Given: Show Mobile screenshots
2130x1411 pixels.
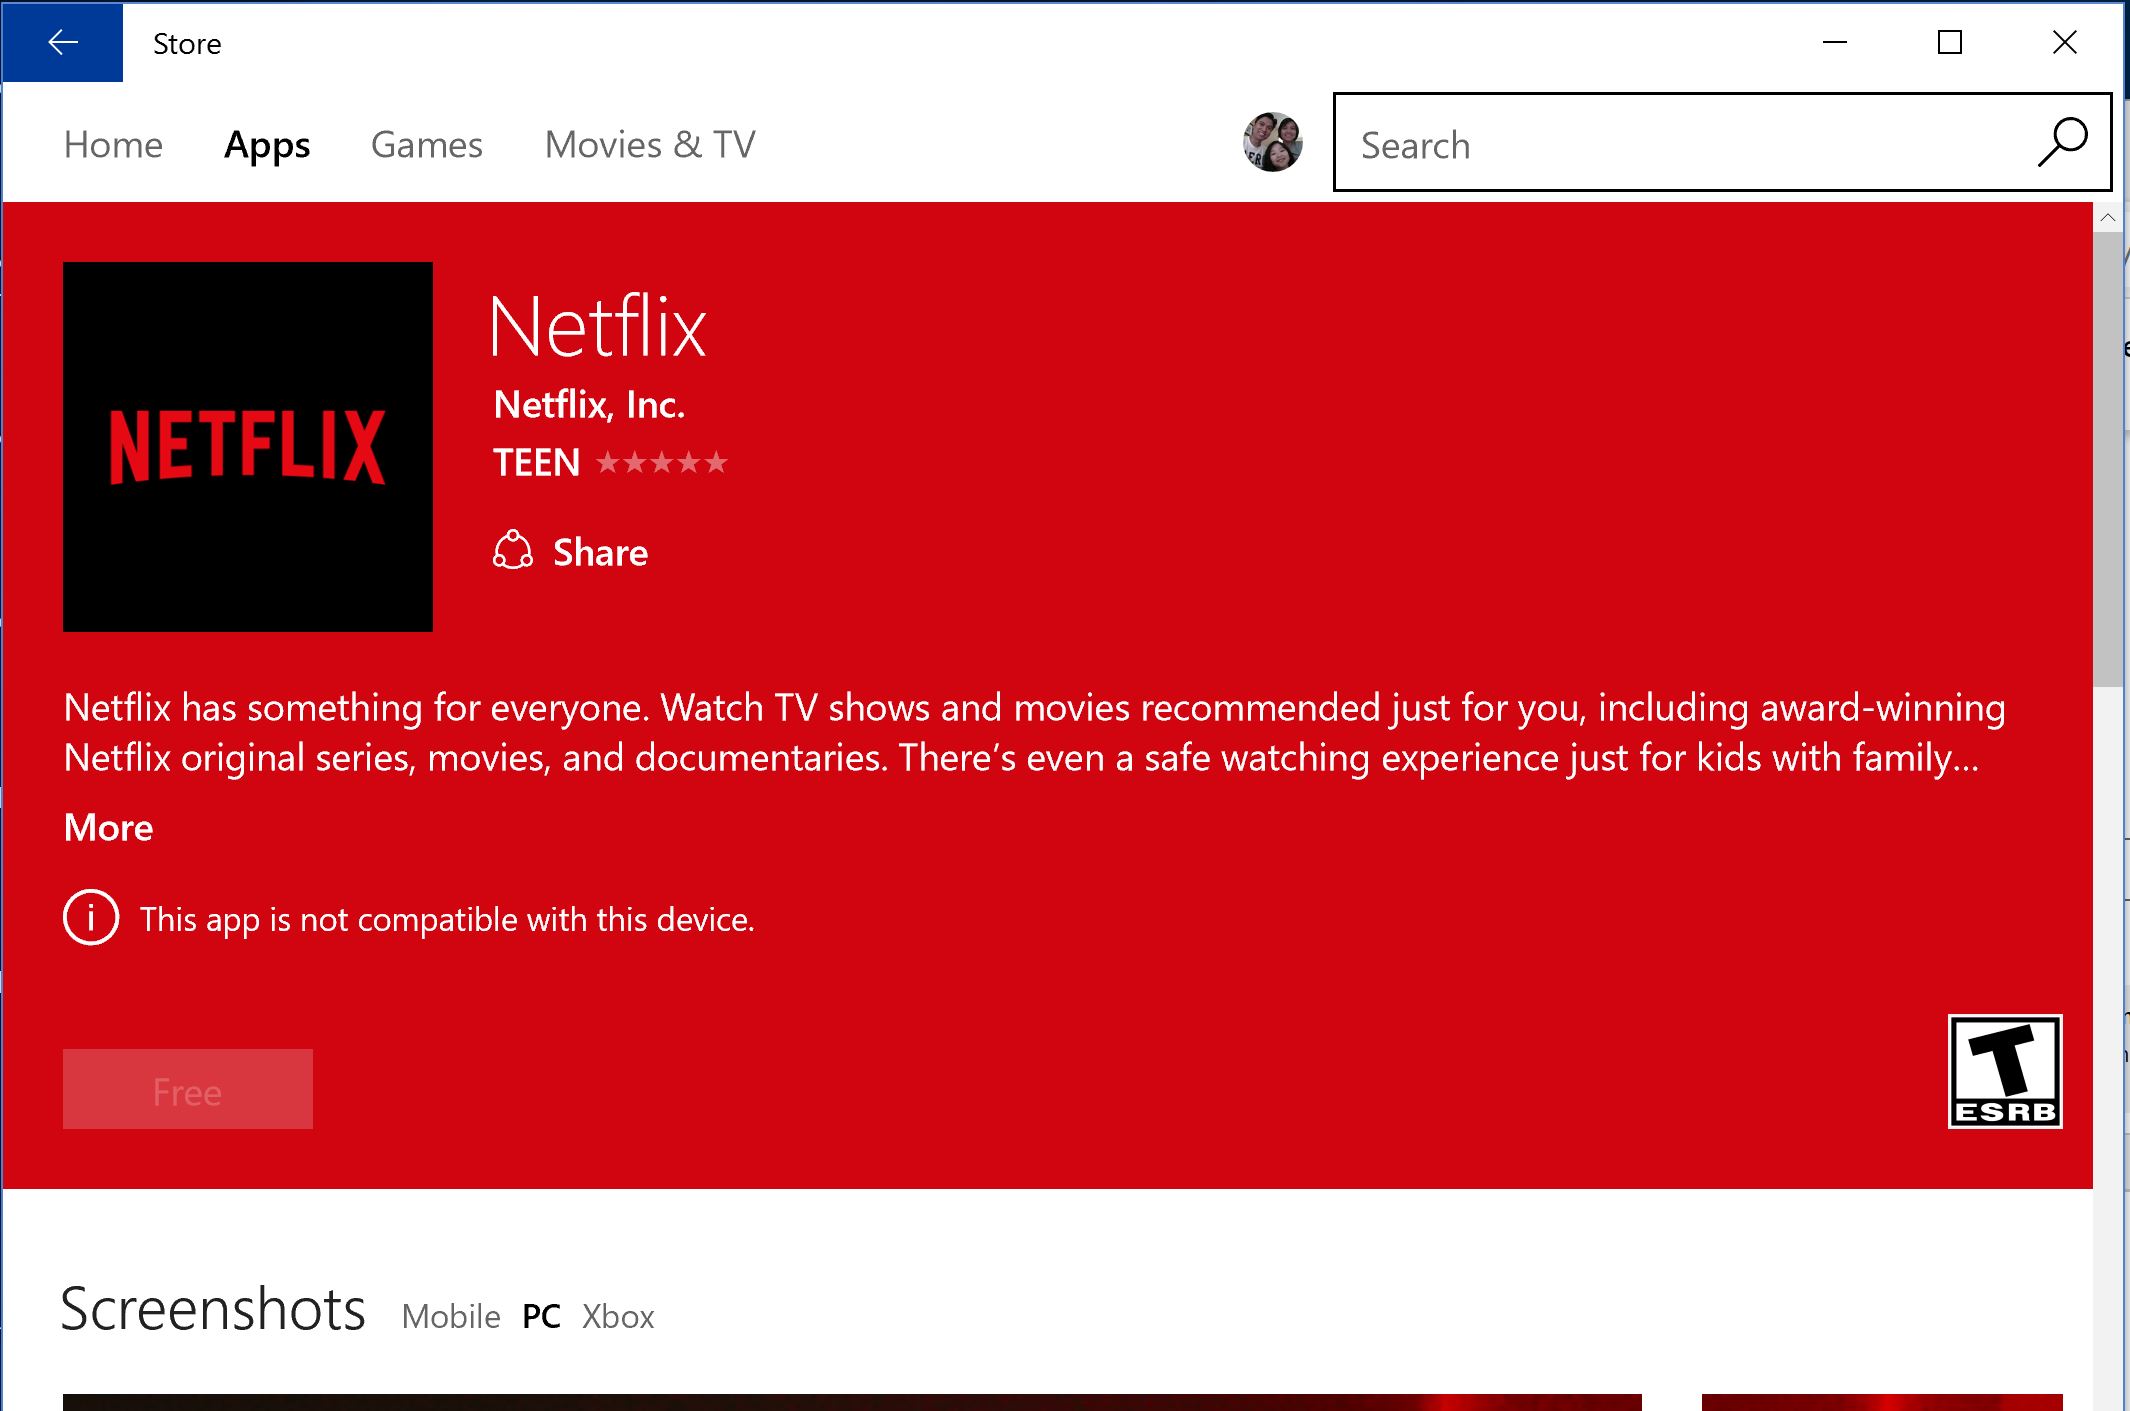Looking at the screenshot, I should coord(450,1316).
